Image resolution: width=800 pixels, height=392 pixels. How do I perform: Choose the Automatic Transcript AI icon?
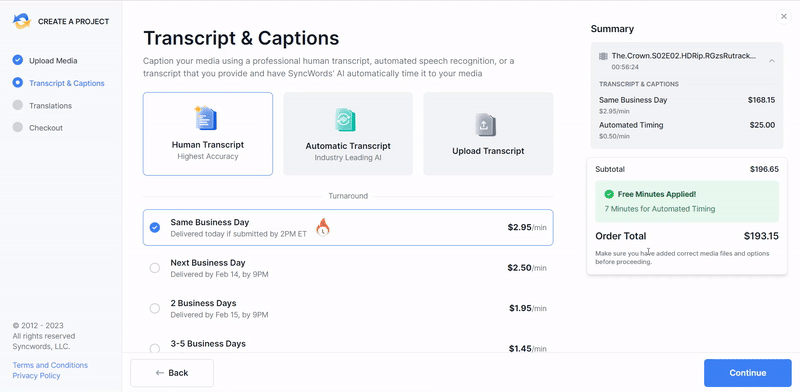coord(345,120)
